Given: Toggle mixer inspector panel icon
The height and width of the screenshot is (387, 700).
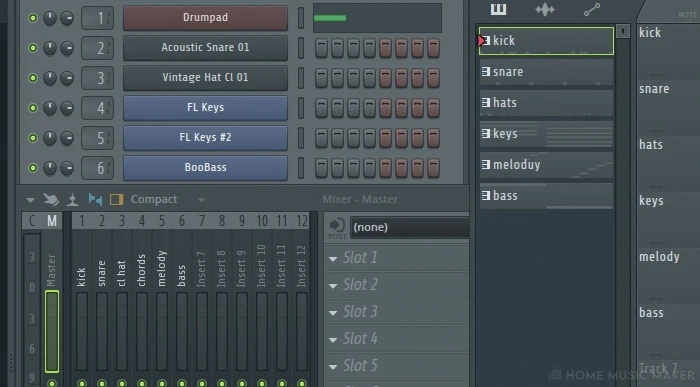Looking at the screenshot, I should tap(117, 200).
